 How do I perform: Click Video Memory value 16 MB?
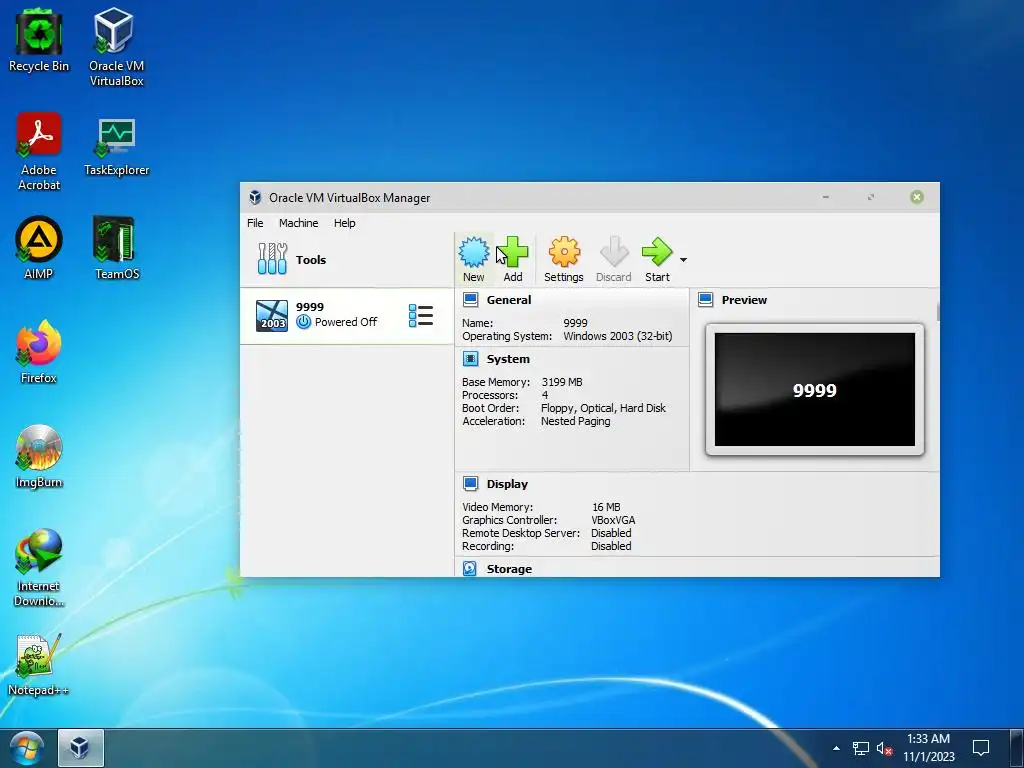pos(606,507)
